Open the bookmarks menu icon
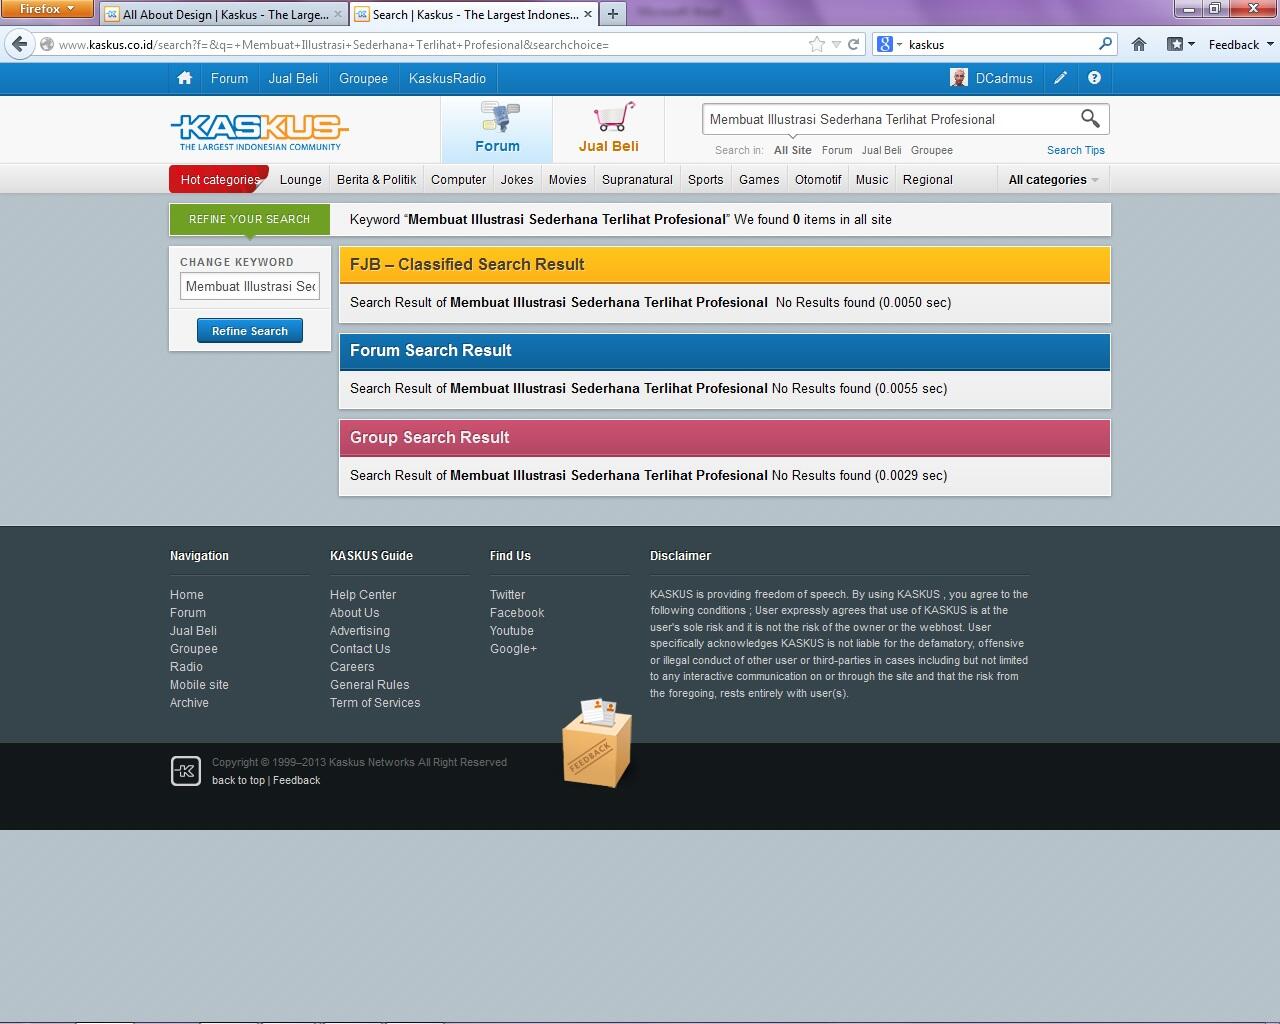 (1180, 44)
